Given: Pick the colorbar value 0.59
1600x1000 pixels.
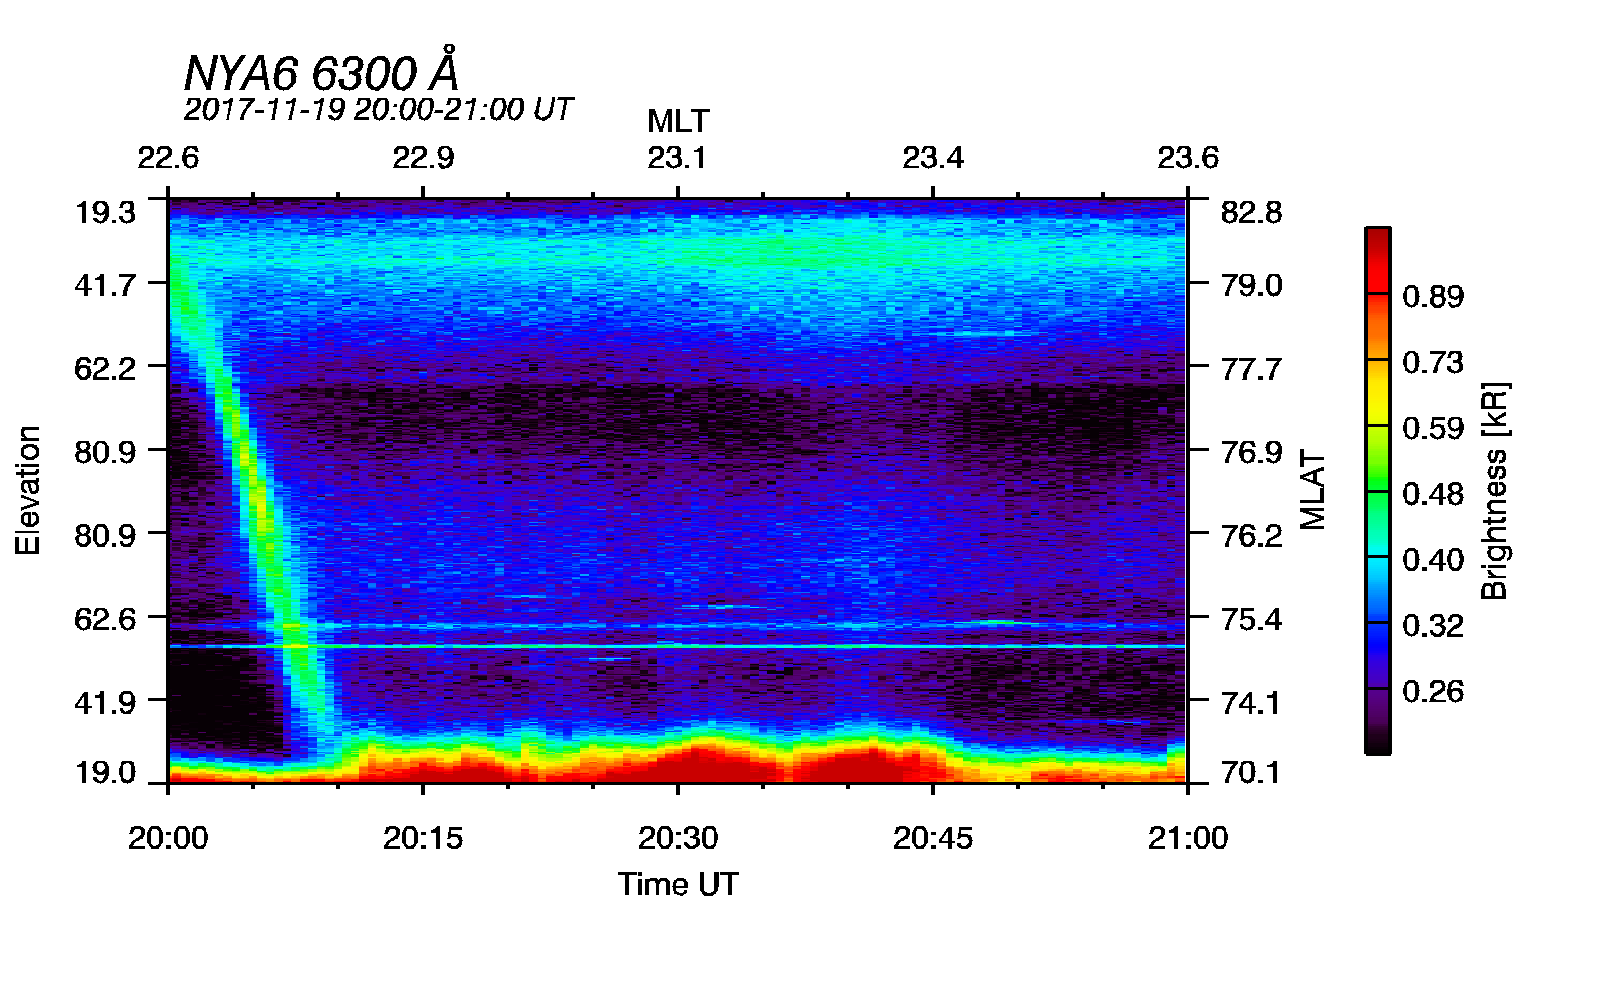Looking at the screenshot, I should [1433, 428].
